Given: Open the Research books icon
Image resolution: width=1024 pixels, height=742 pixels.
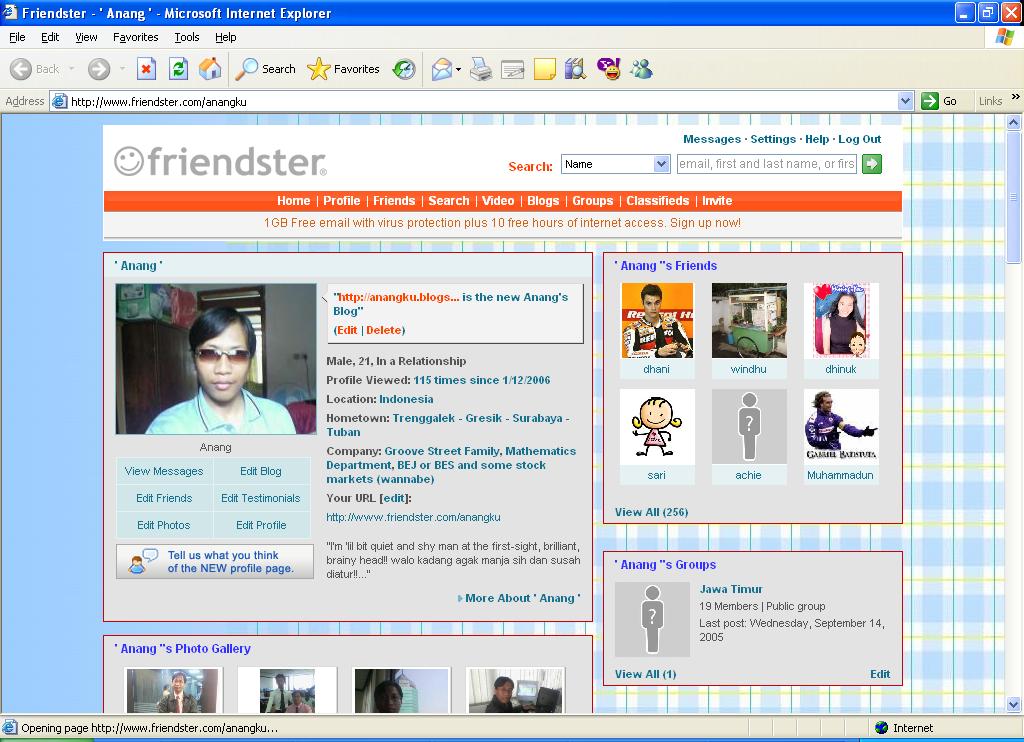Looking at the screenshot, I should tap(575, 69).
